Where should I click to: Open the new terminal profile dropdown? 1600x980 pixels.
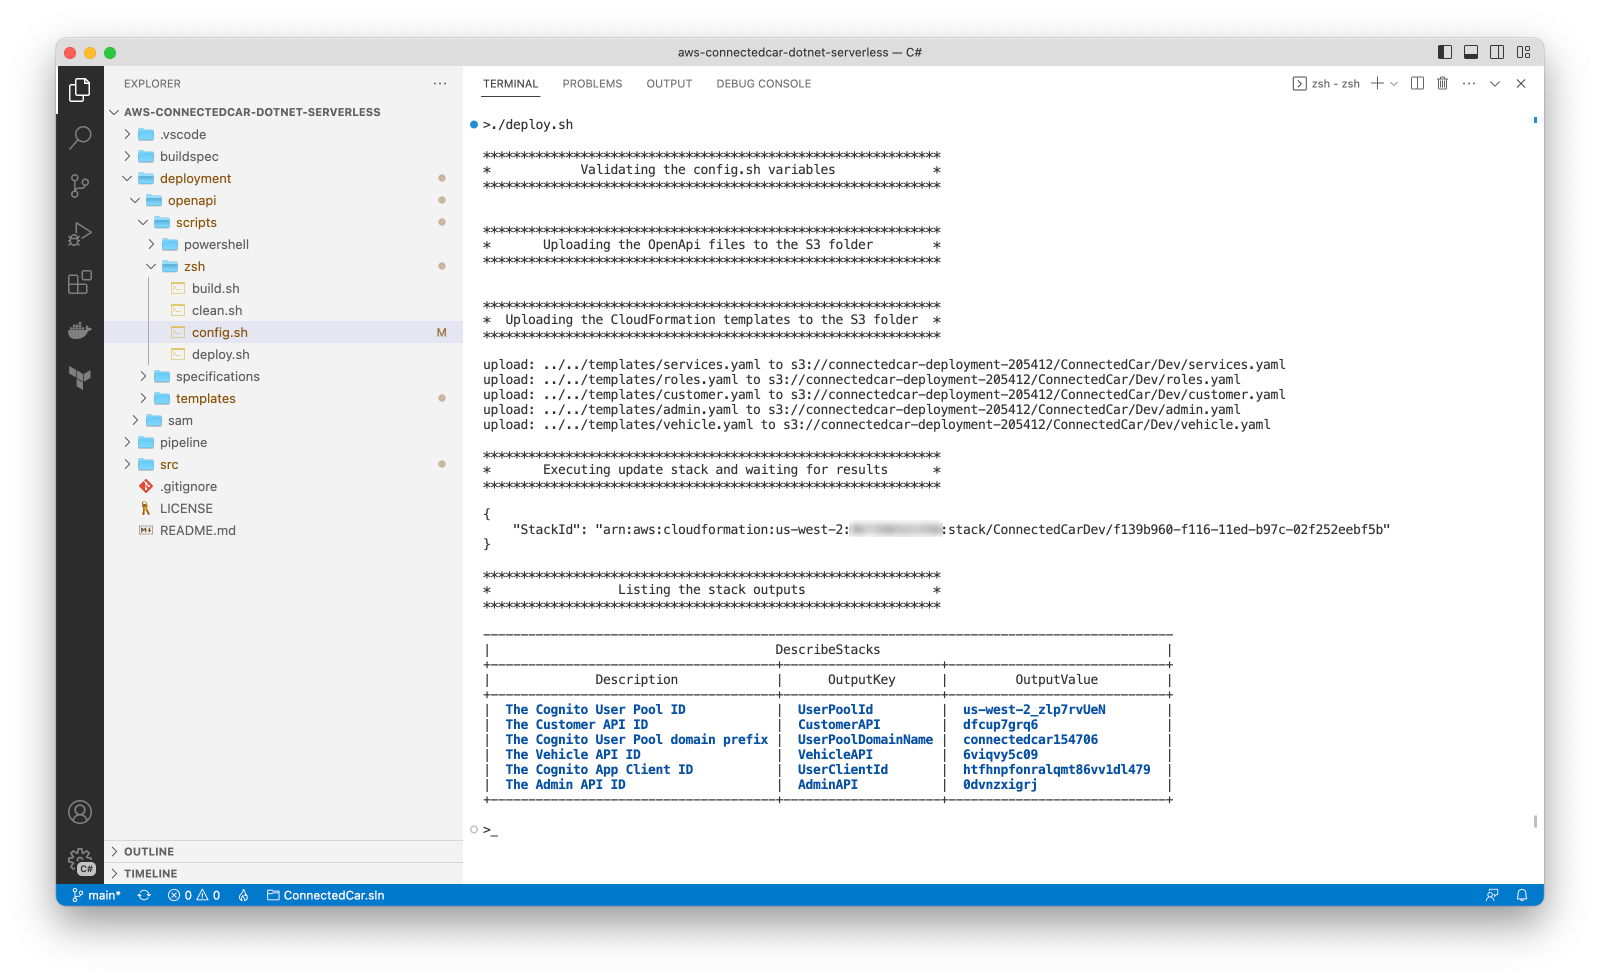[x=1394, y=84]
